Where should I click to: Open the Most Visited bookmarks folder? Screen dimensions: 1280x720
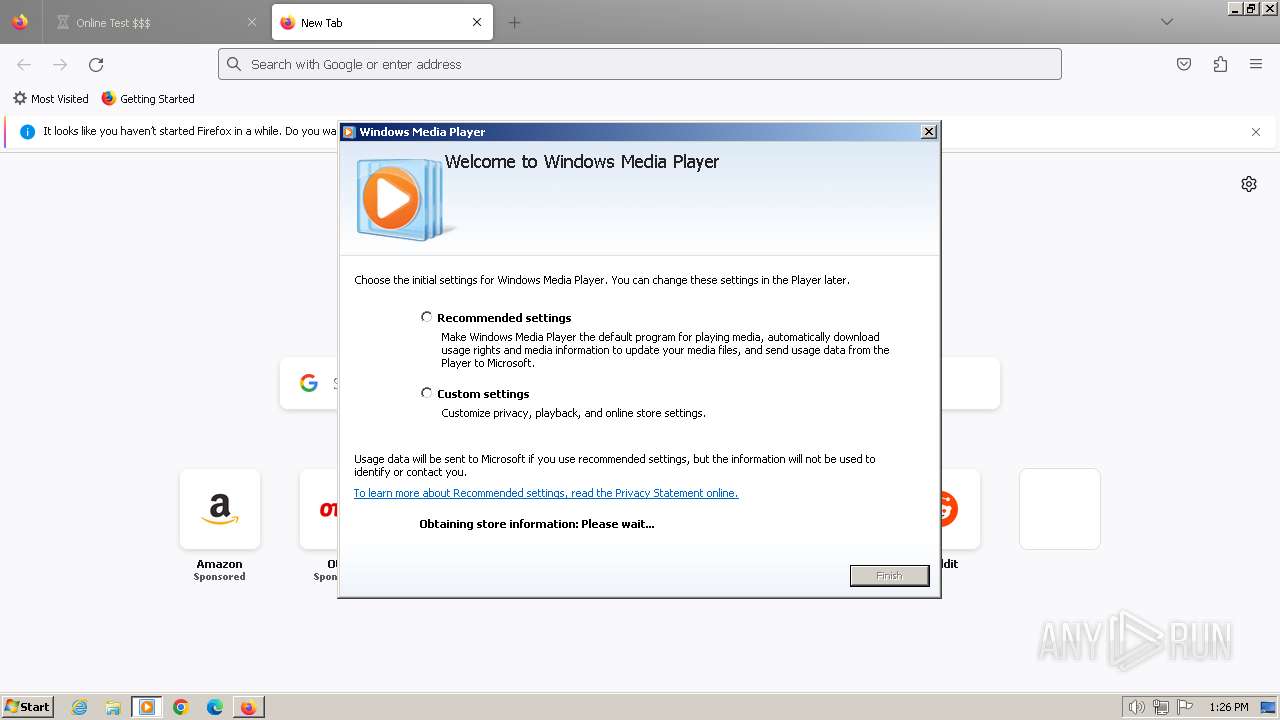pos(50,99)
